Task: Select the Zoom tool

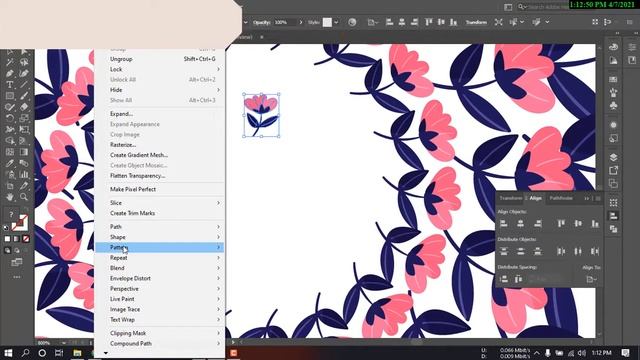Action: (24, 197)
